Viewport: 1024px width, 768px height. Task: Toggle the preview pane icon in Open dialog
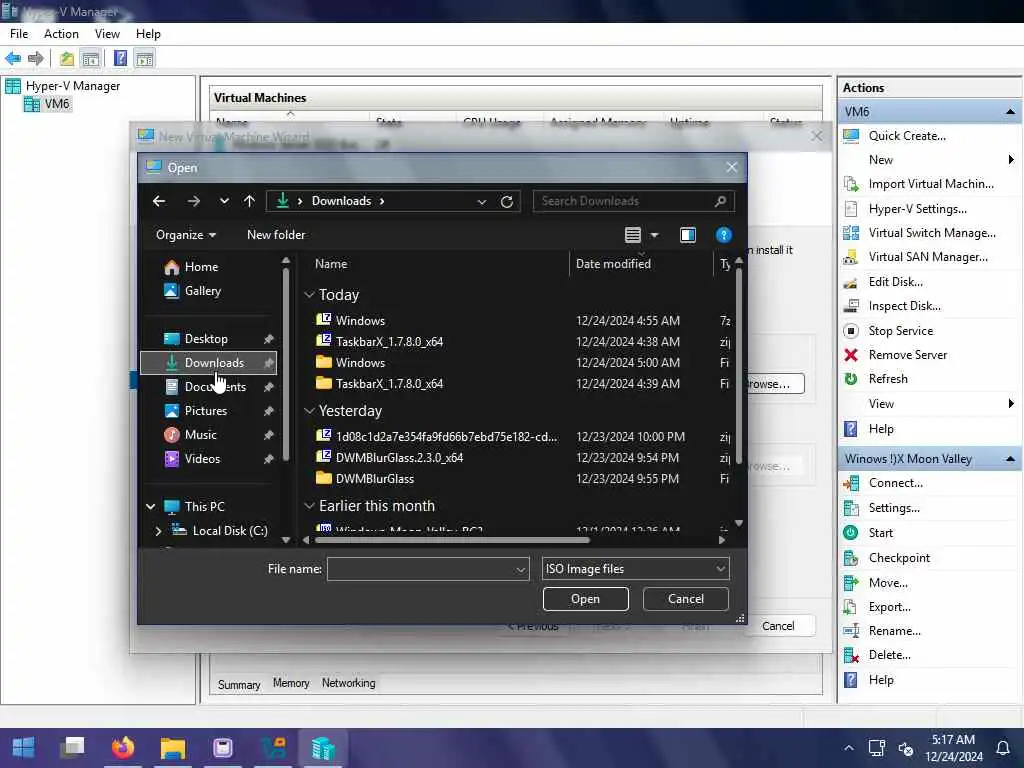coord(688,235)
